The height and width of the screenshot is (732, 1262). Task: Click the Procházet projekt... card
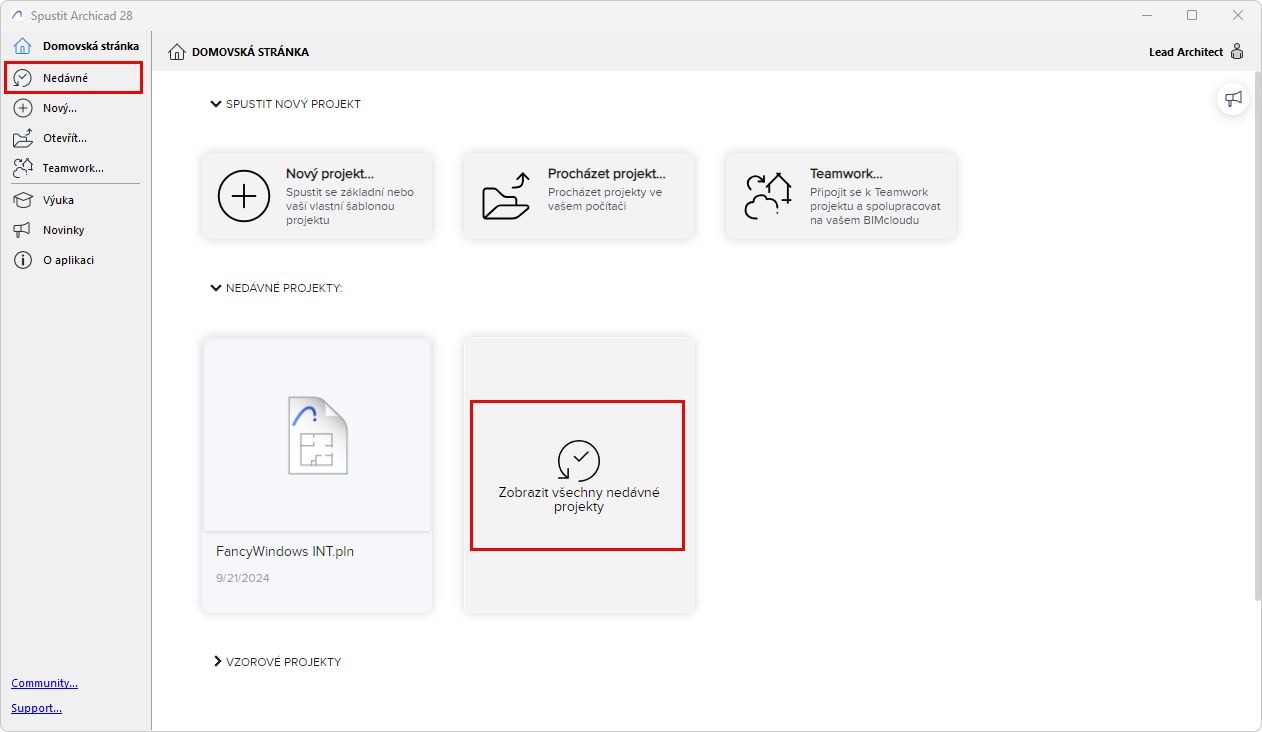click(579, 195)
